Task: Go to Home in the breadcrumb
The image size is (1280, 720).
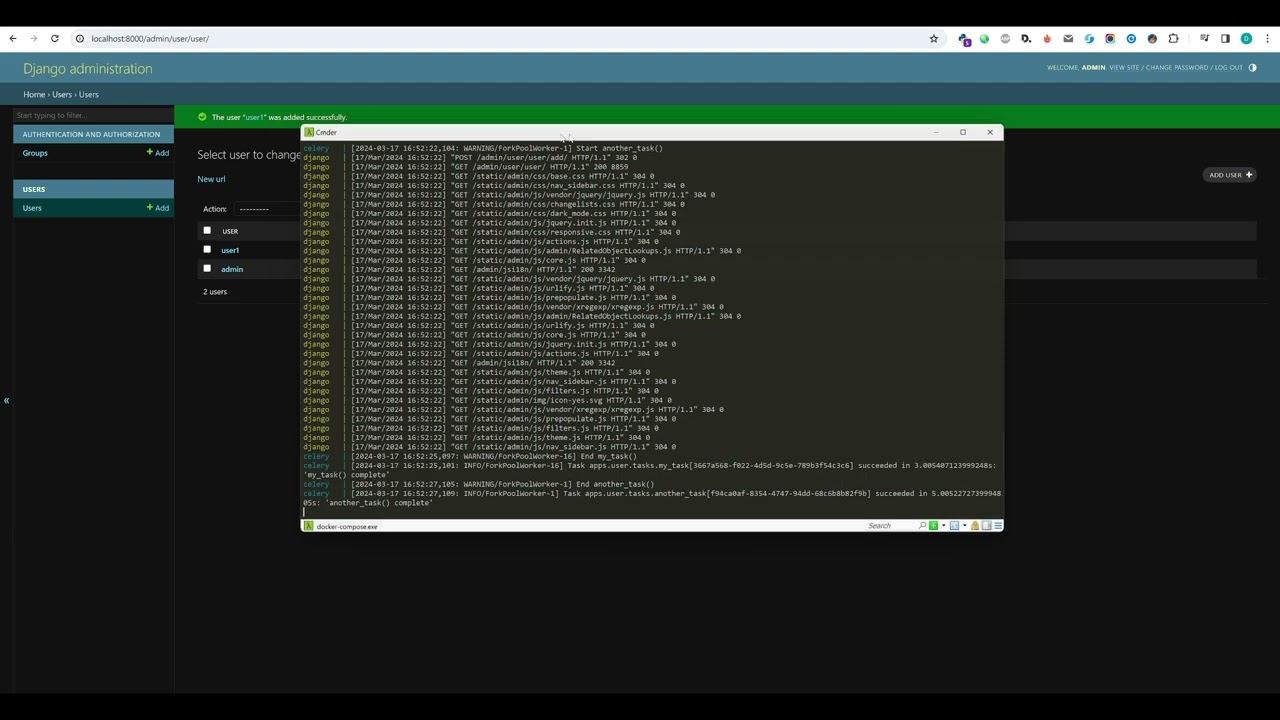Action: point(34,95)
